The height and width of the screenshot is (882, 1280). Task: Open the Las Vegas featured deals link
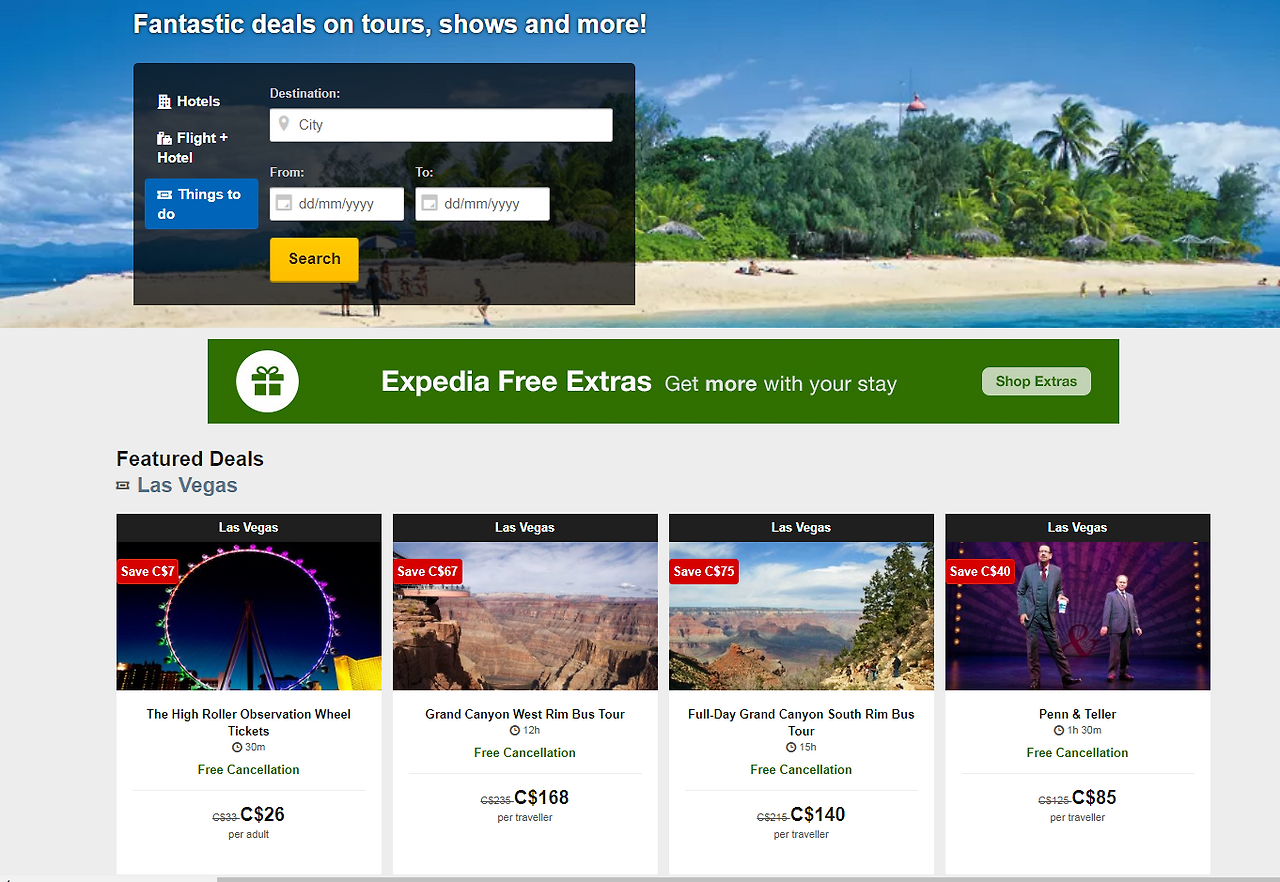(x=187, y=485)
